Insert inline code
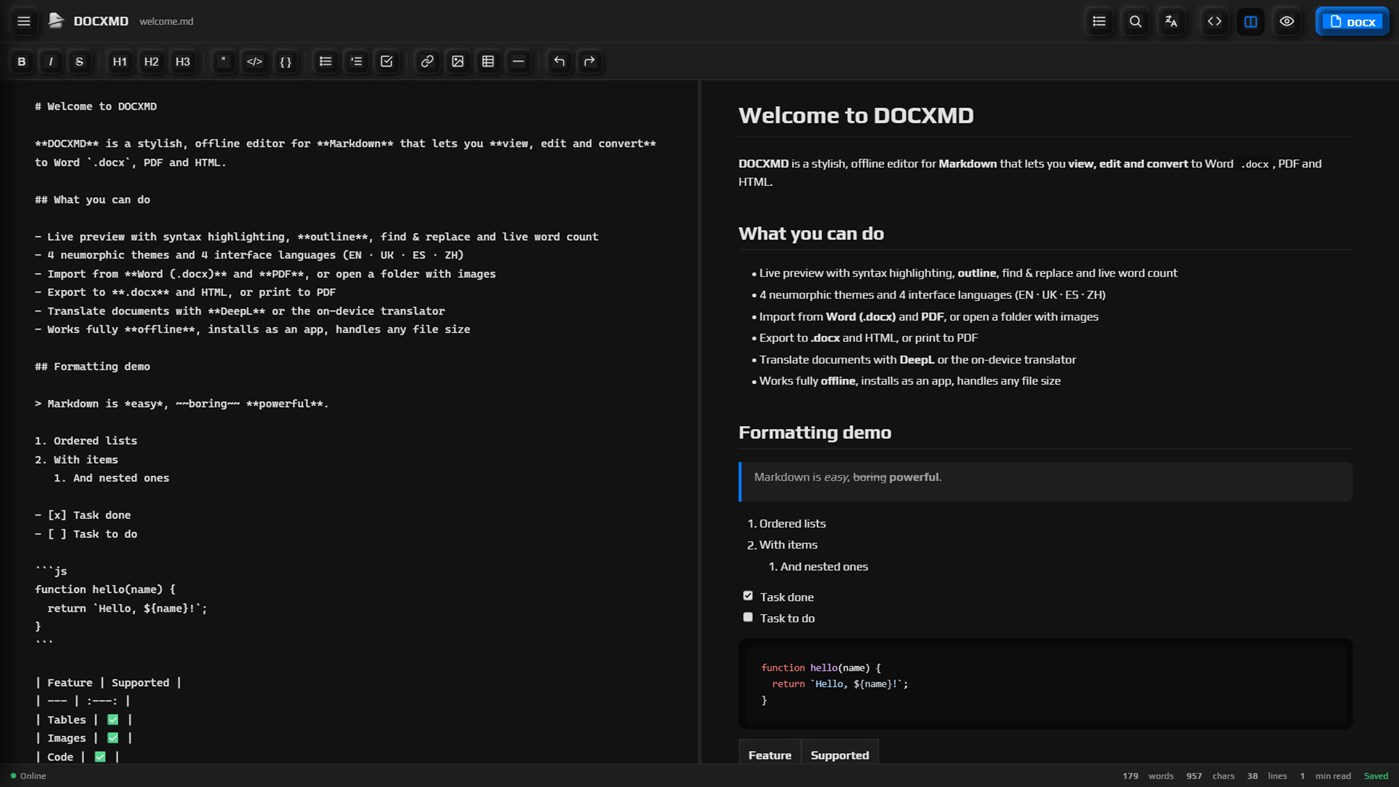 [x=255, y=62]
